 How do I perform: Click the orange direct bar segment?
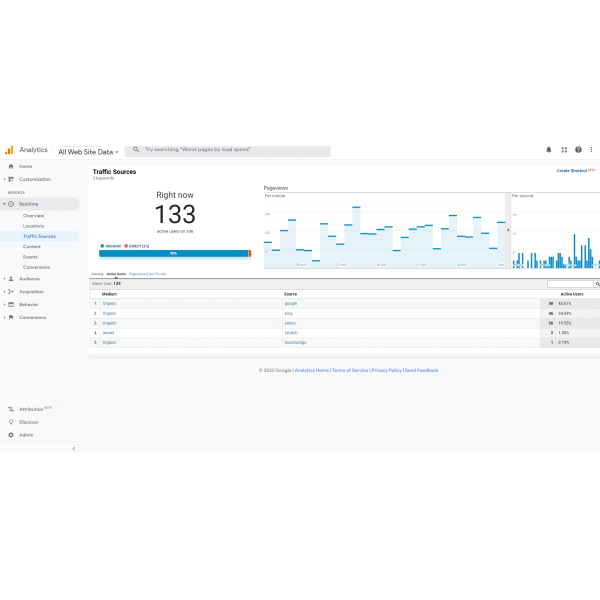250,253
